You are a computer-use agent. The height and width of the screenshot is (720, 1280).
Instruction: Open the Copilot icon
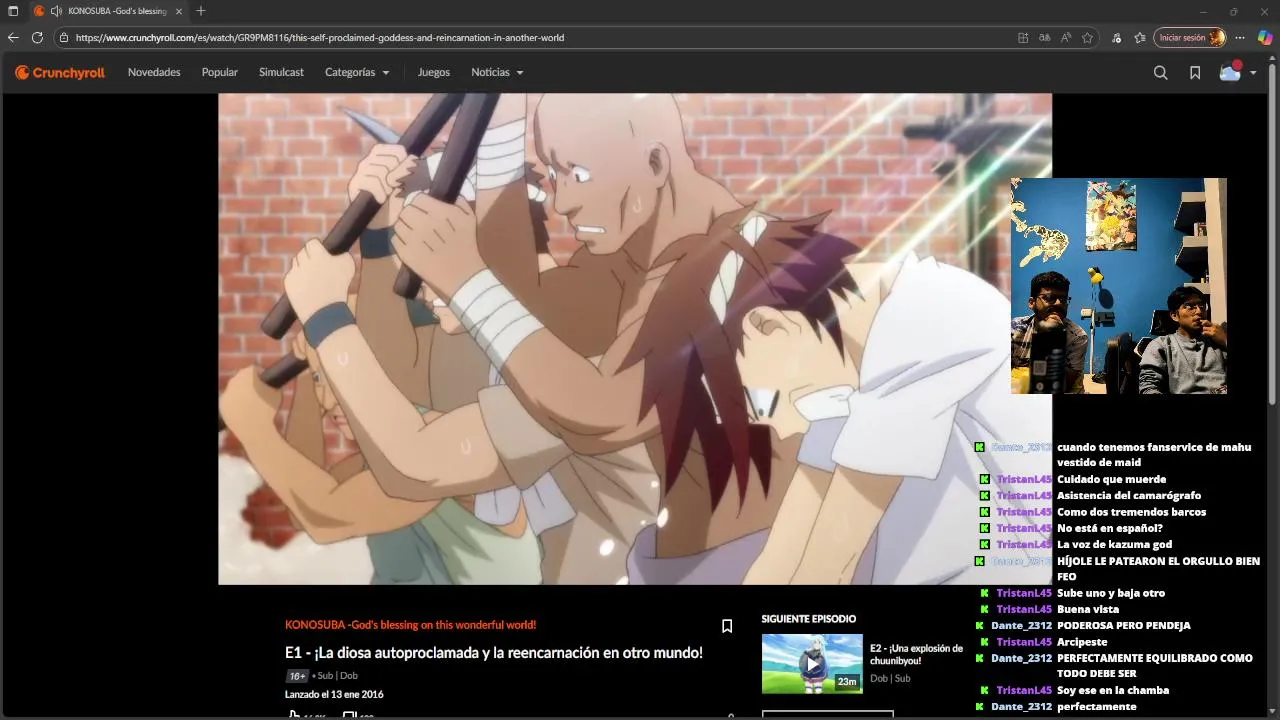tap(1265, 37)
